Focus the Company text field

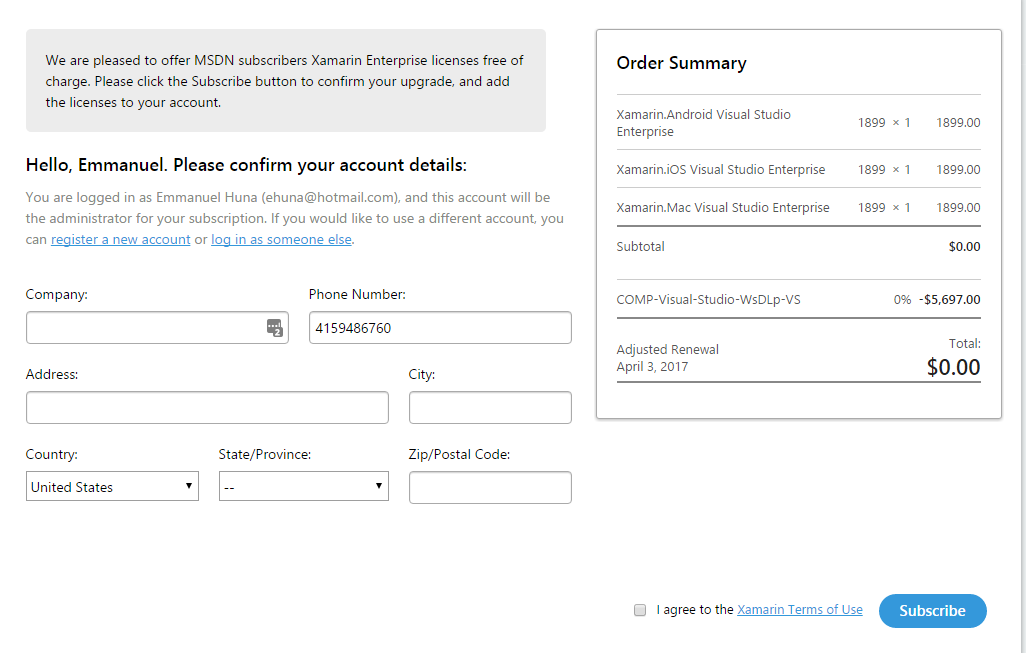pyautogui.click(x=145, y=328)
